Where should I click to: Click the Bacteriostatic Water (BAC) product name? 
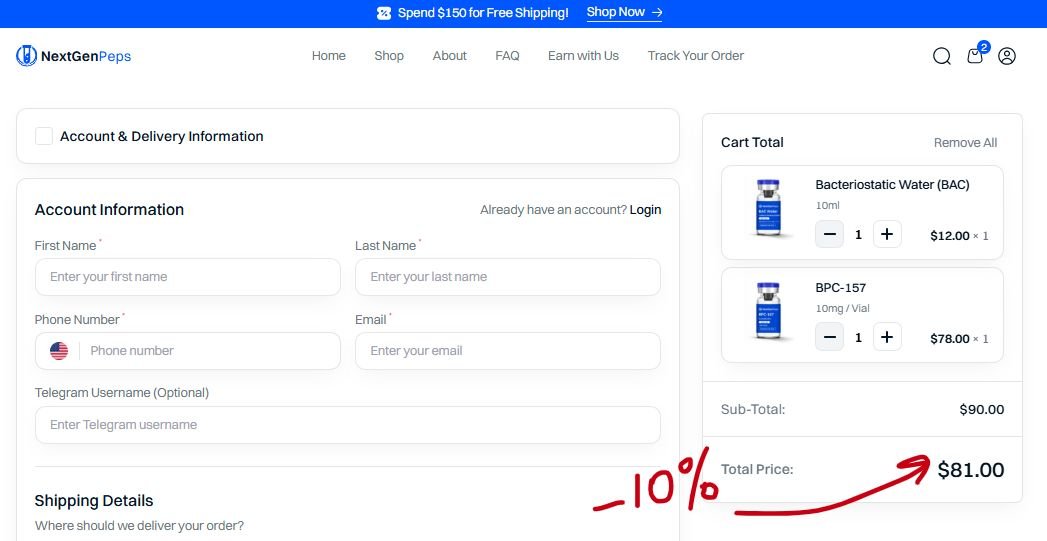(892, 185)
